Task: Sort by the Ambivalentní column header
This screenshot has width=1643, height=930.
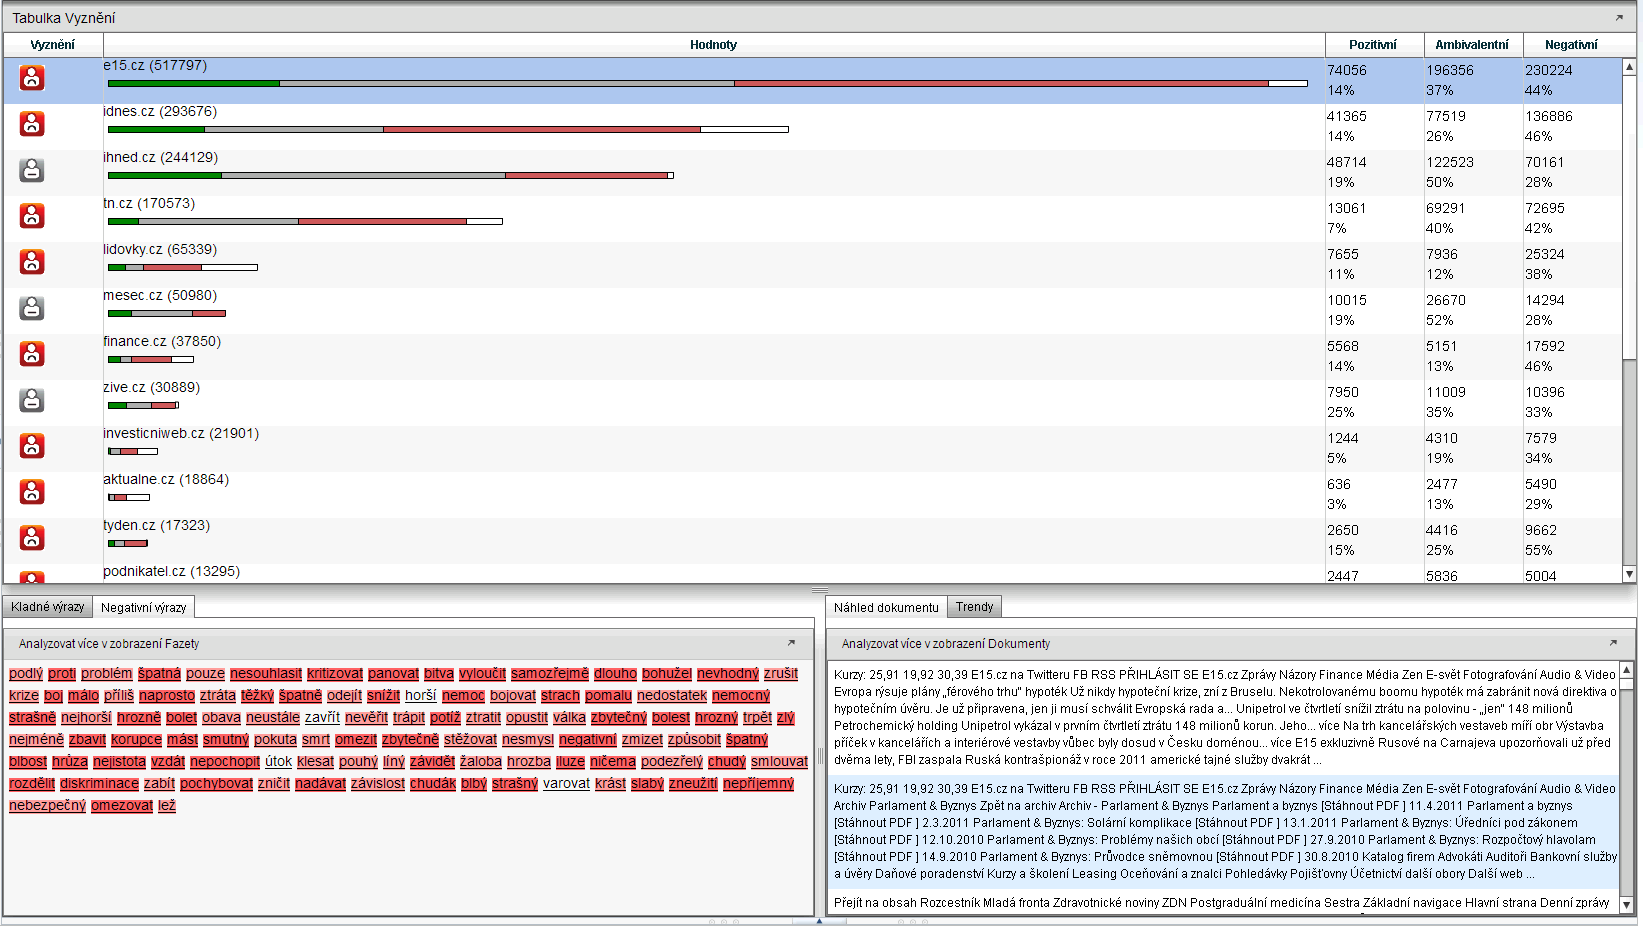Action: 1472,45
